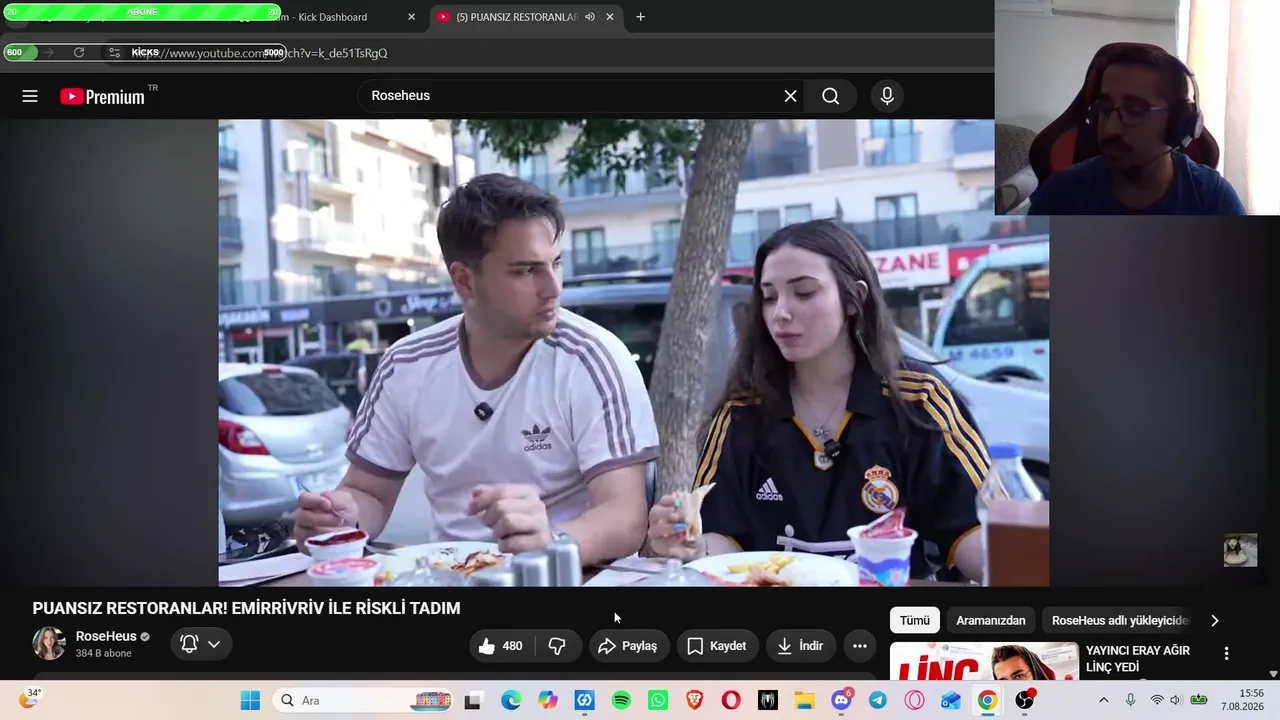Open RoseHeus channel name link
Image resolution: width=1280 pixels, height=720 pixels.
pos(106,636)
